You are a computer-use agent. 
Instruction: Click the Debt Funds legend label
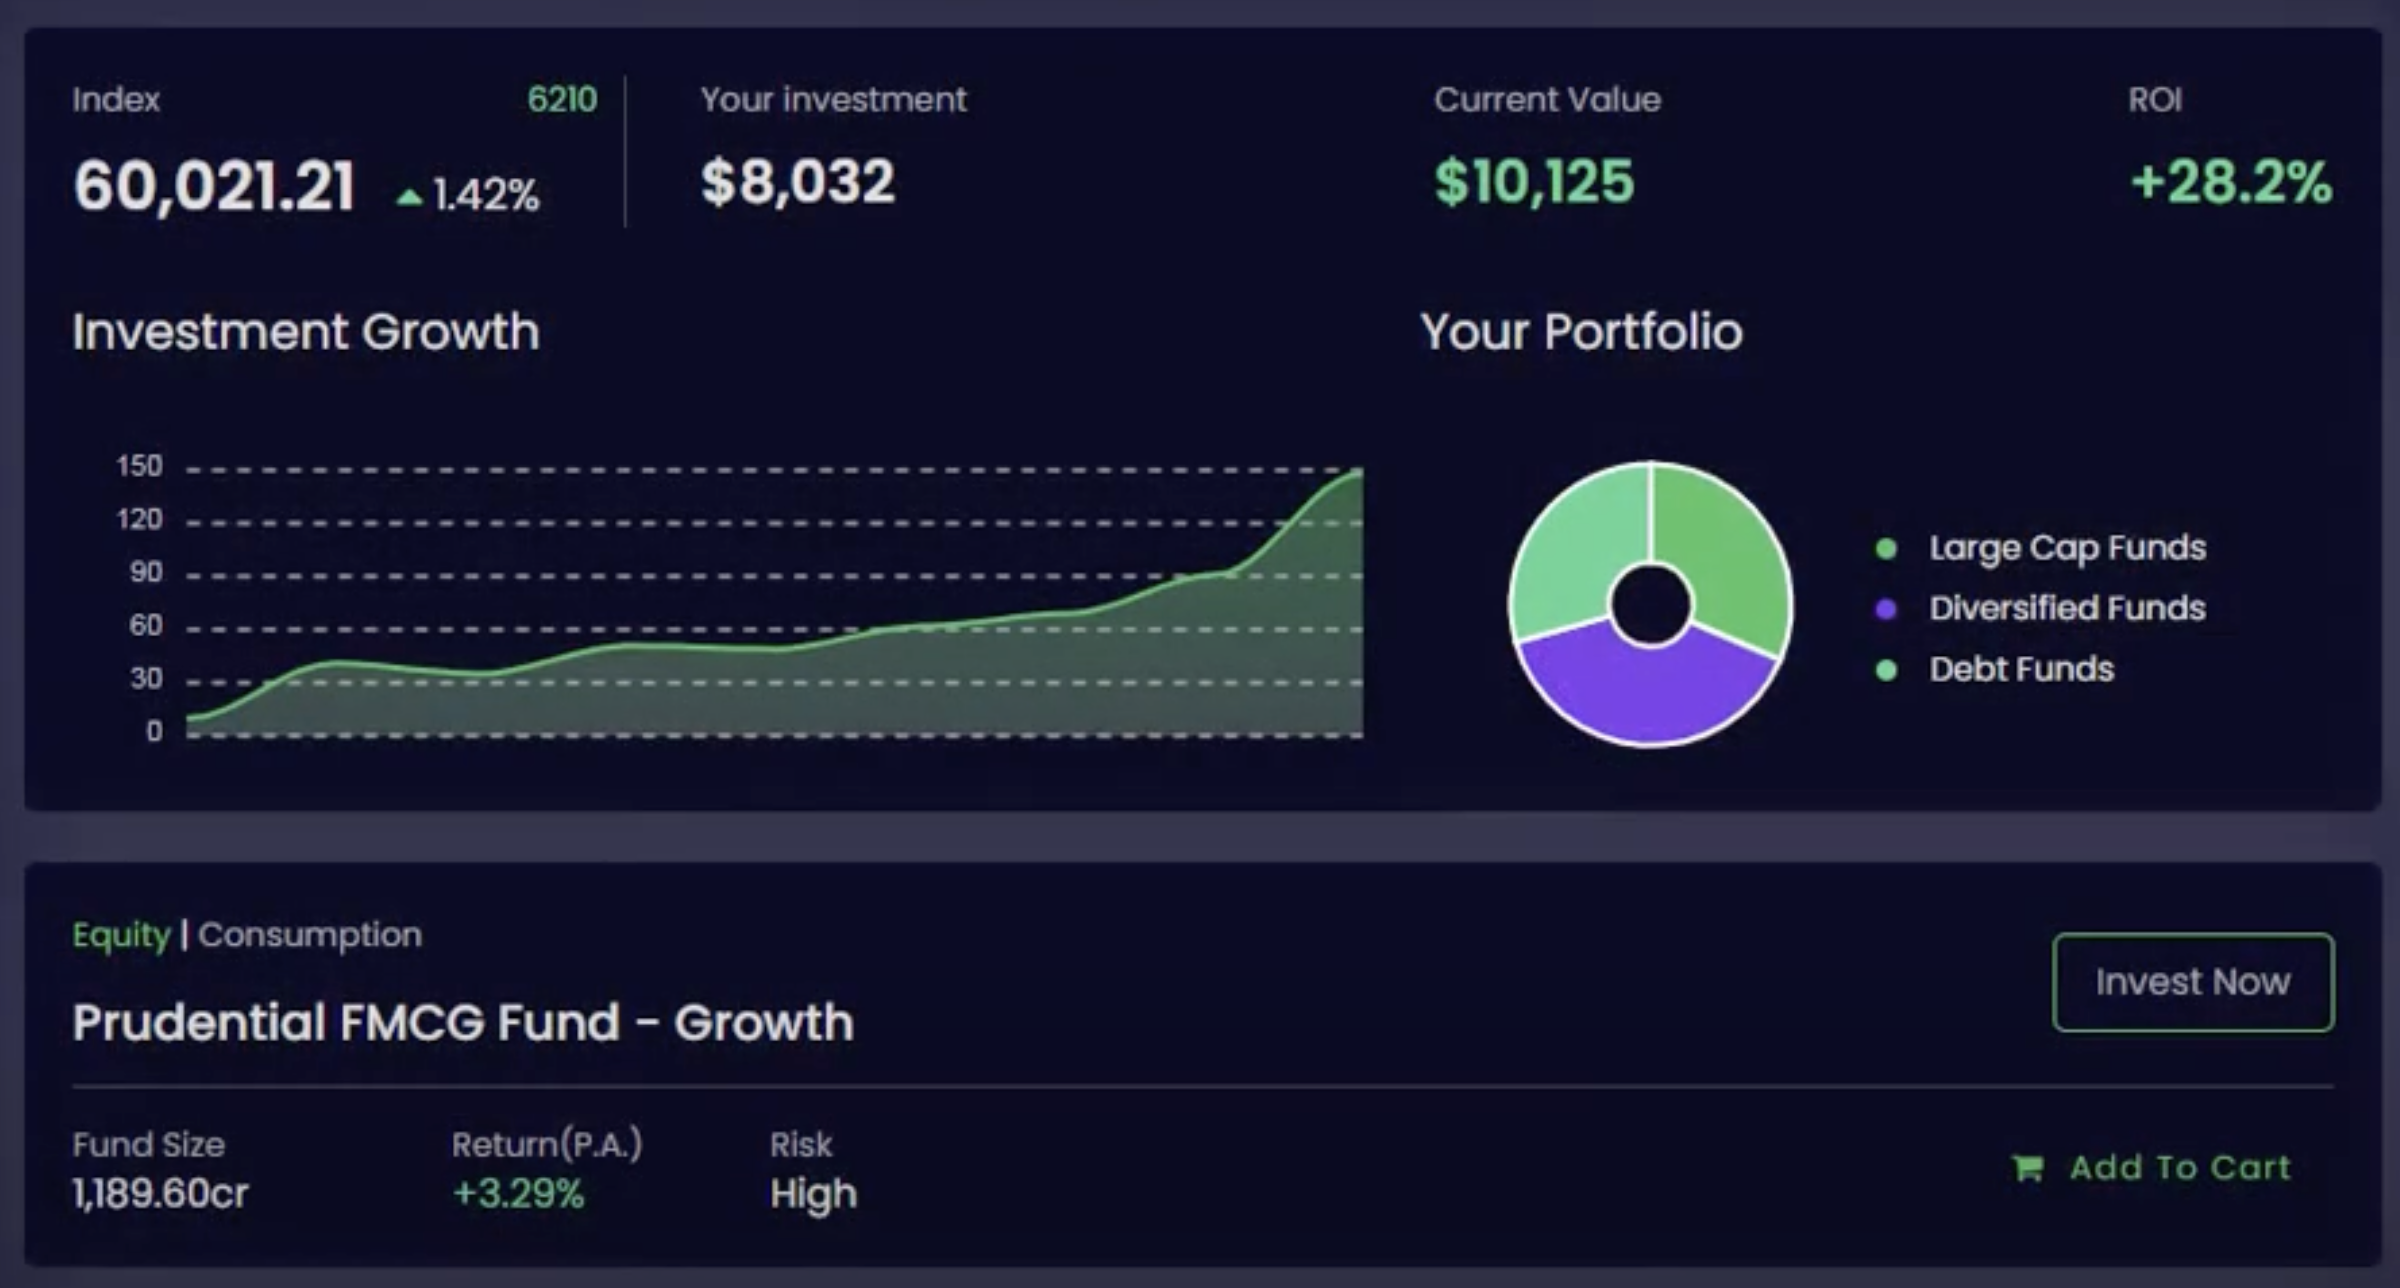click(x=2021, y=670)
